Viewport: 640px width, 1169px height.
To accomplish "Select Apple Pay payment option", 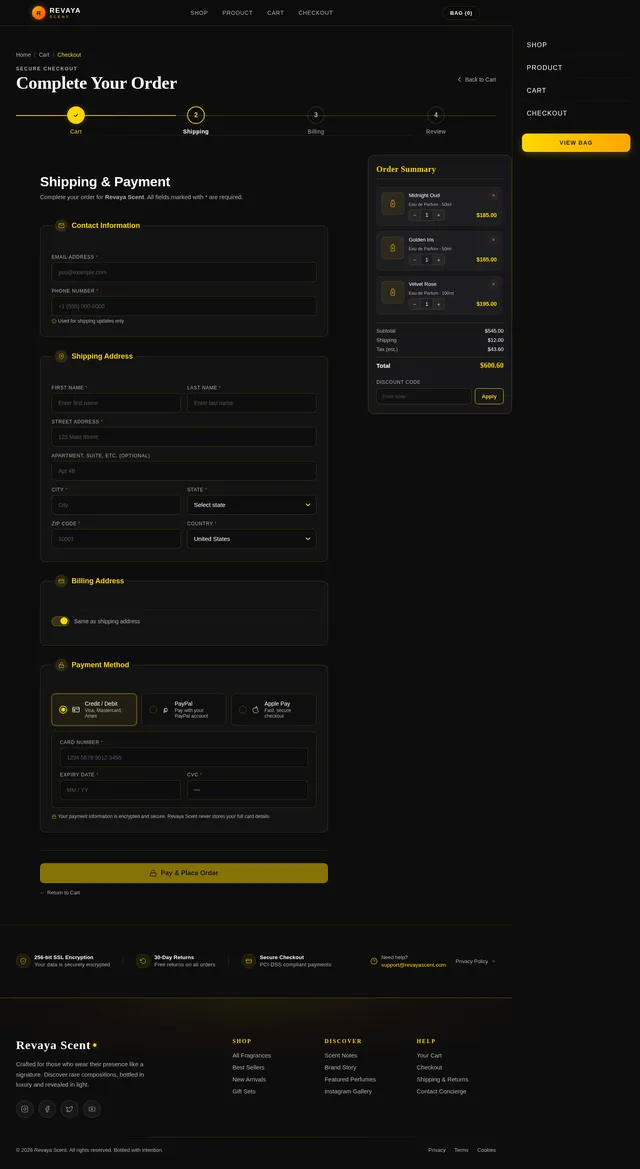I will pos(273,710).
